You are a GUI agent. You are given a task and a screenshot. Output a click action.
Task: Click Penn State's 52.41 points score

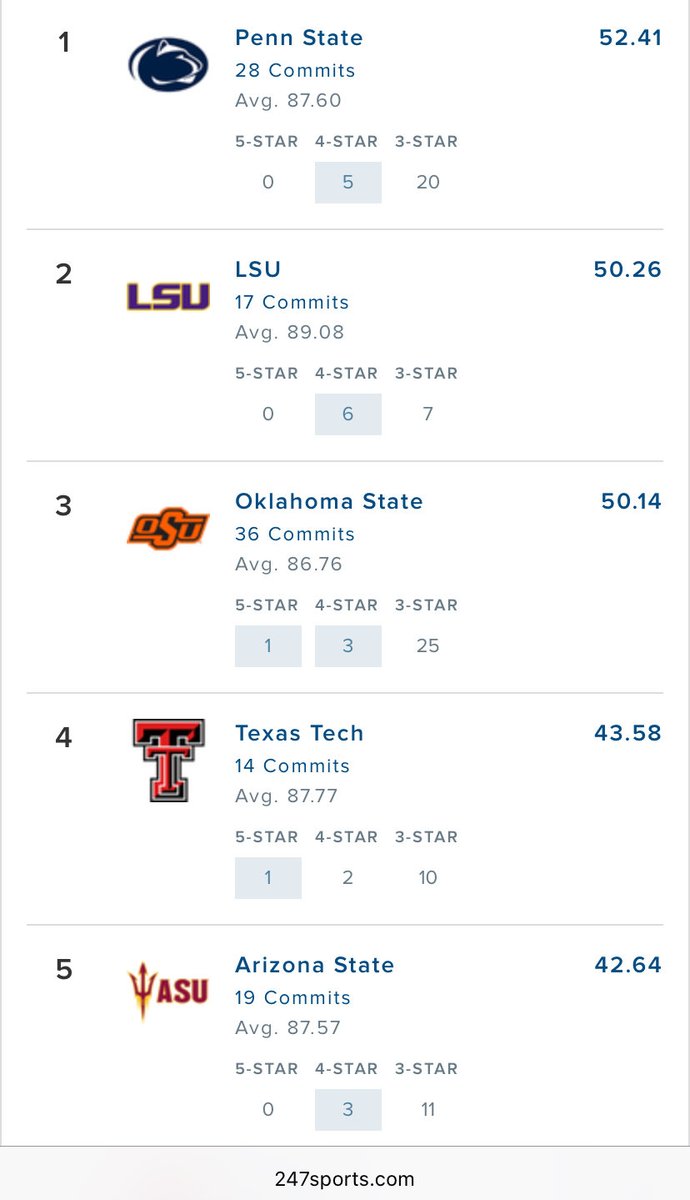click(x=630, y=38)
